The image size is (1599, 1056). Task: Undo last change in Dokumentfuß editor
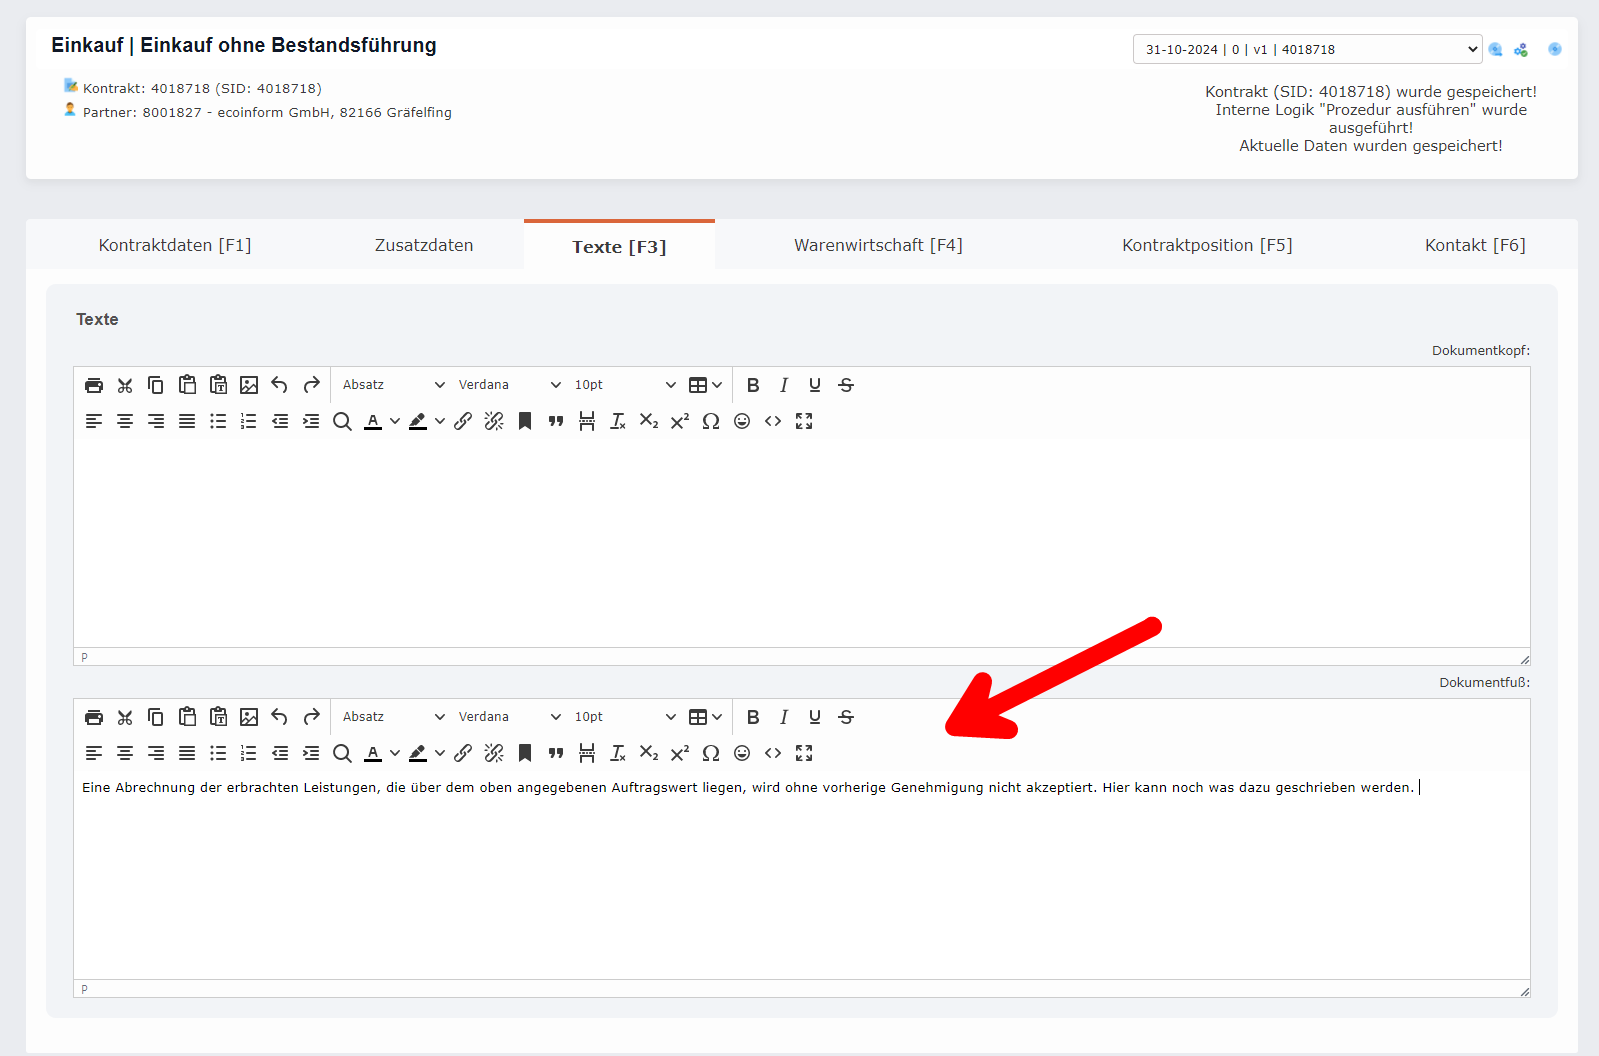280,717
